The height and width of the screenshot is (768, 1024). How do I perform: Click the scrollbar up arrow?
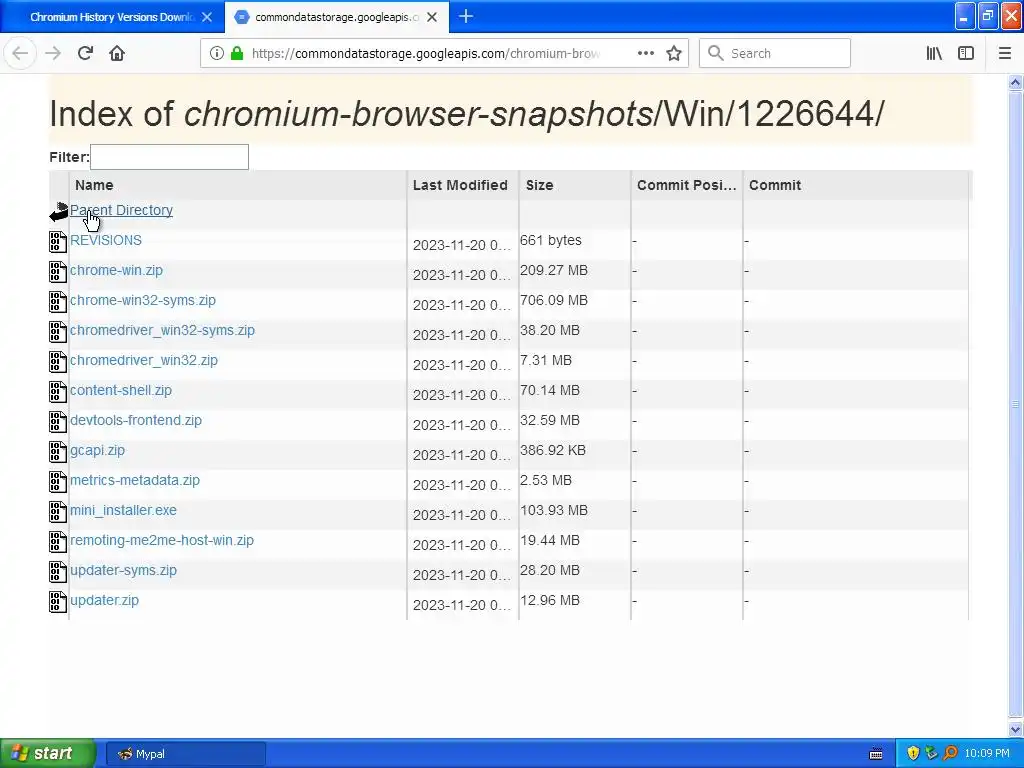[1015, 82]
